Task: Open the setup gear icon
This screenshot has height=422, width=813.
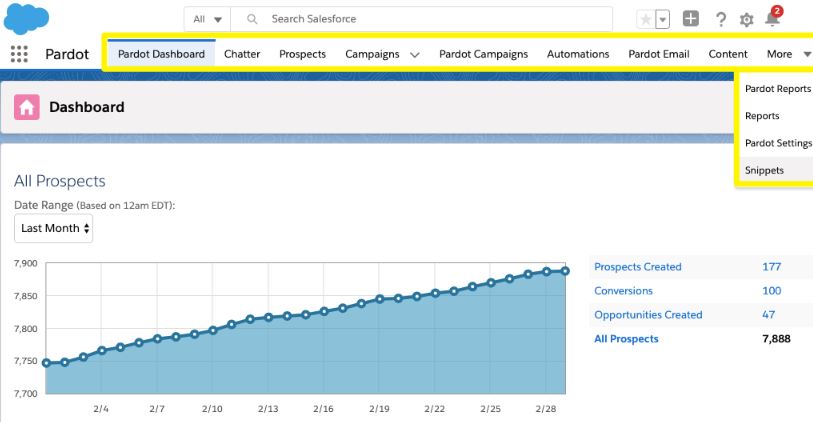Action: tap(746, 20)
